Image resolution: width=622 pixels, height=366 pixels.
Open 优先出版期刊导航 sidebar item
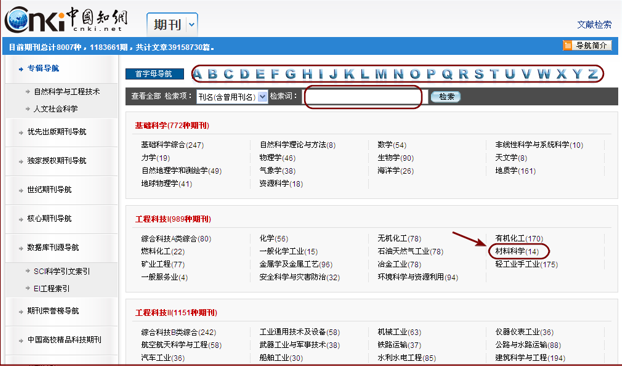(x=56, y=132)
